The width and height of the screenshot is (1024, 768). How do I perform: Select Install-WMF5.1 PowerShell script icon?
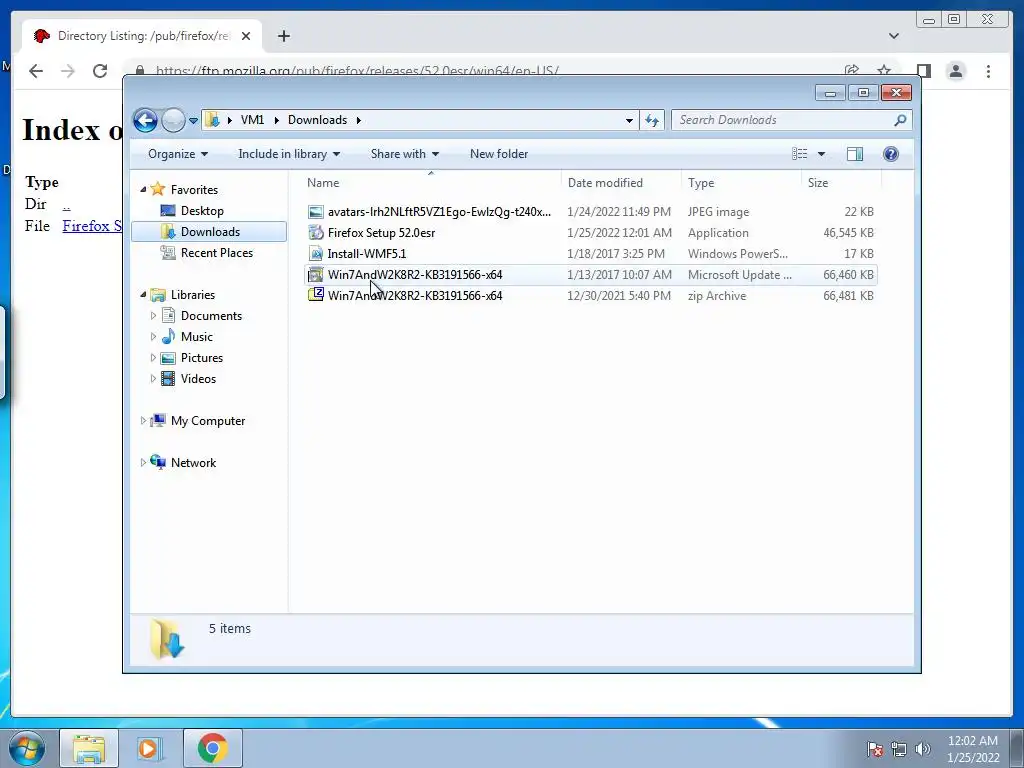pyautogui.click(x=316, y=254)
